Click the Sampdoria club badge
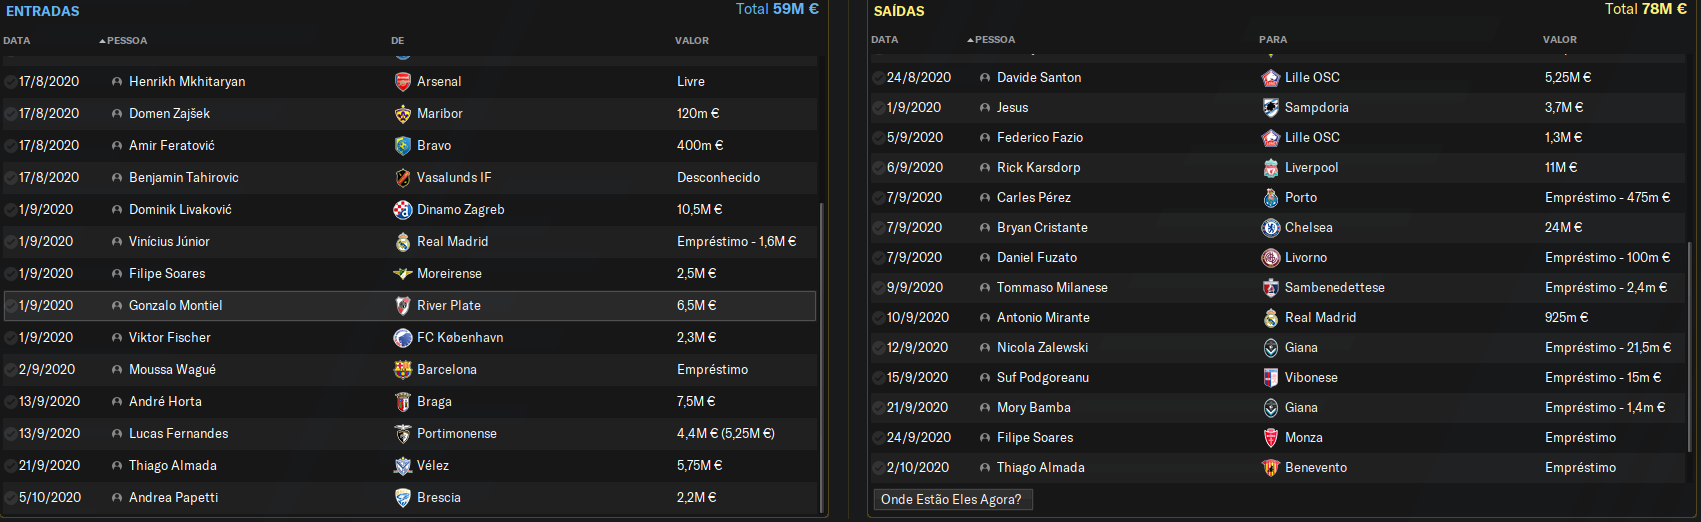Viewport: 1701px width, 522px height. point(1270,108)
